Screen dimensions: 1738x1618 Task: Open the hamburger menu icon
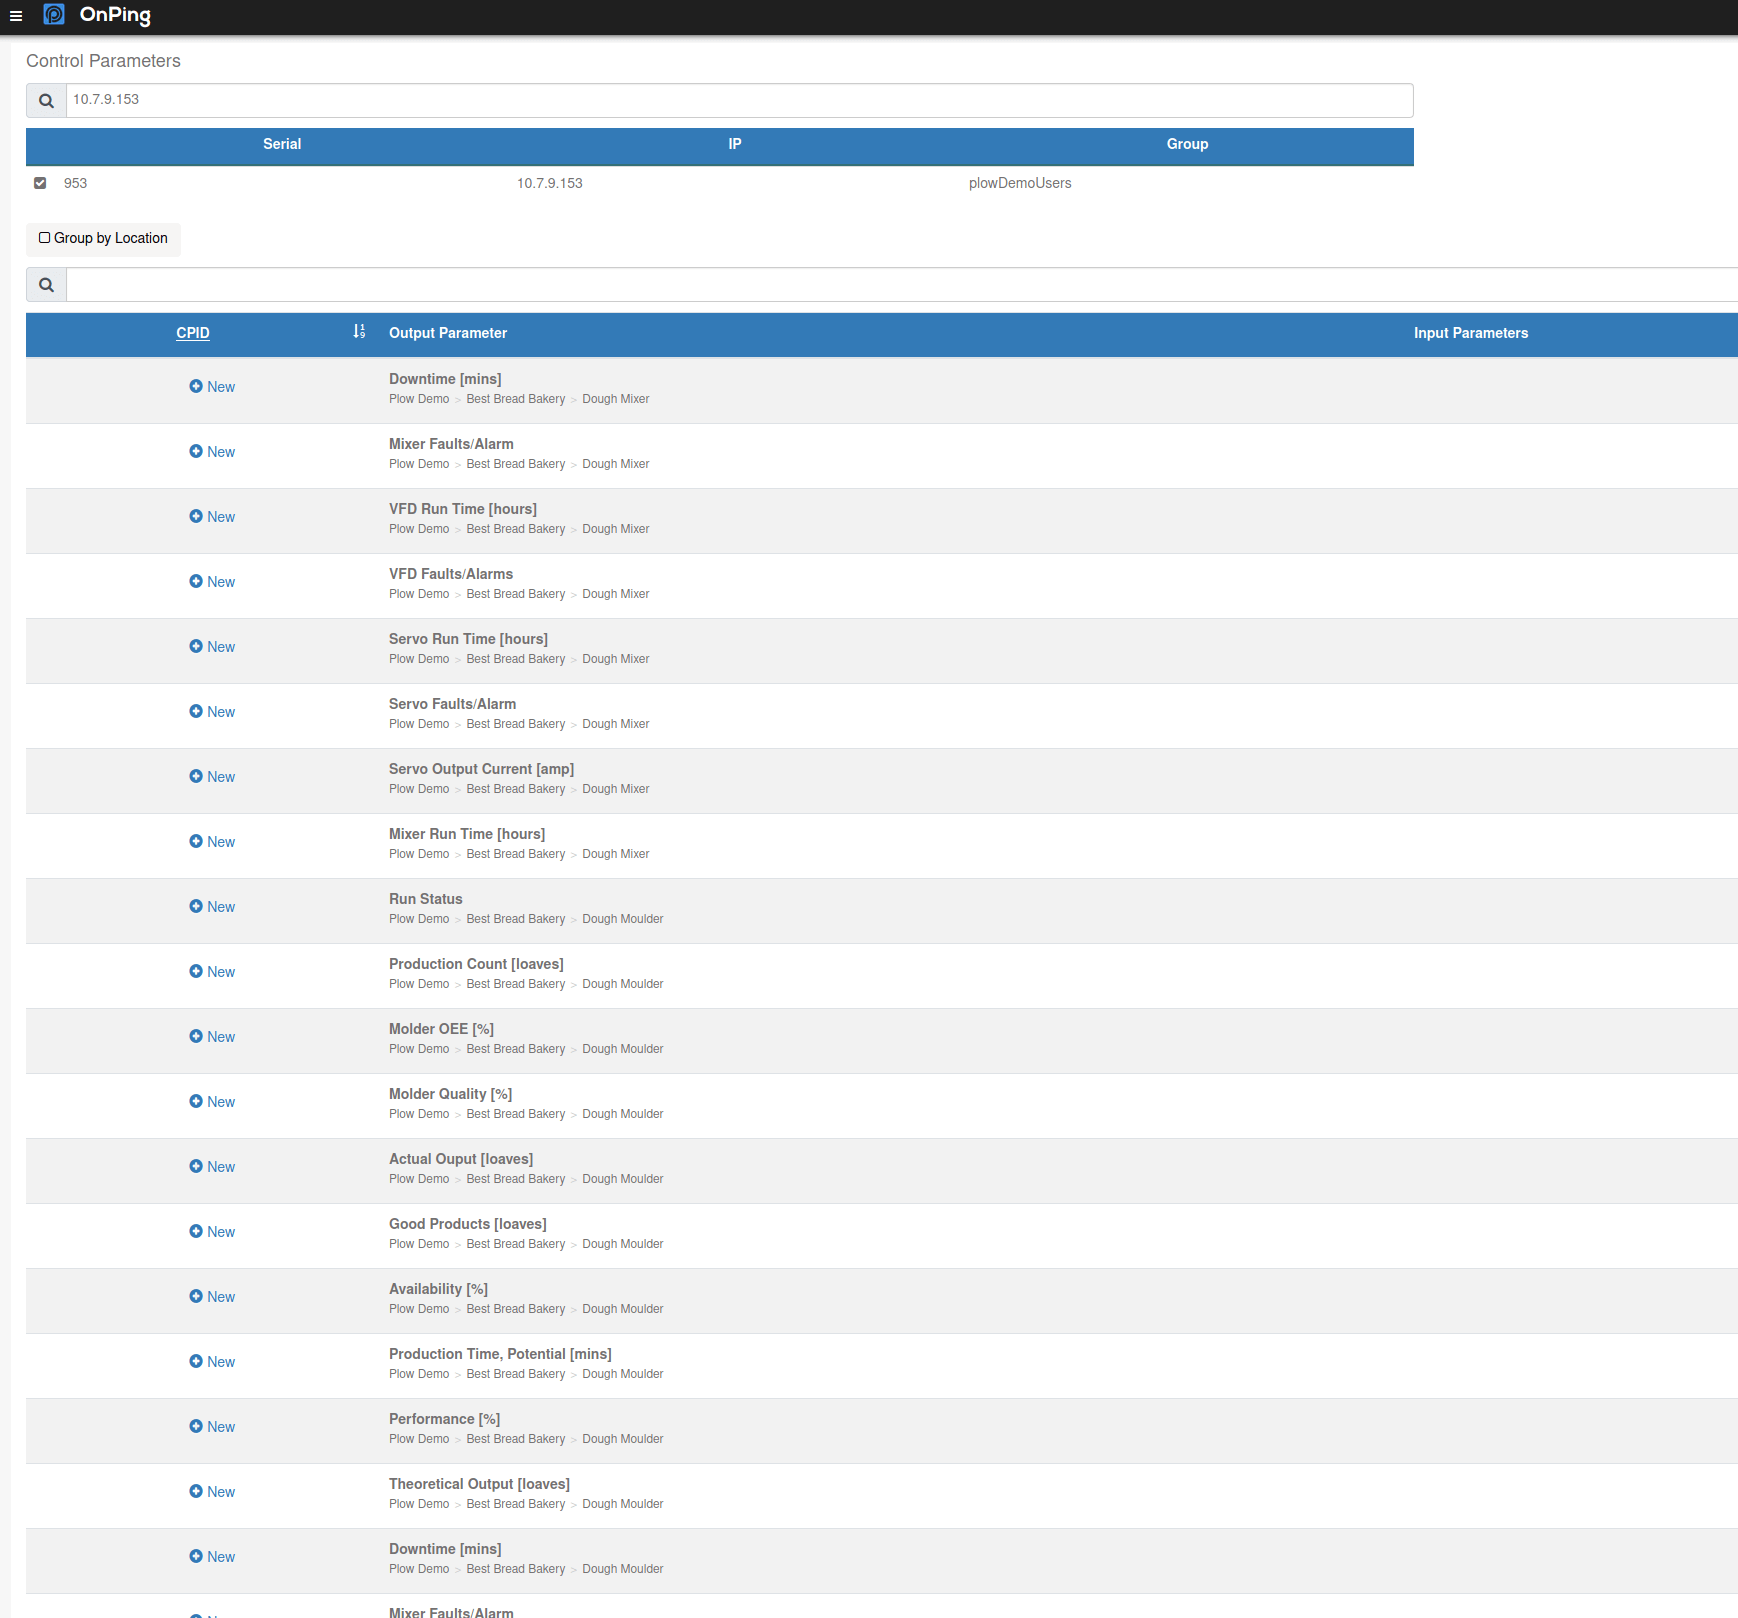[16, 16]
